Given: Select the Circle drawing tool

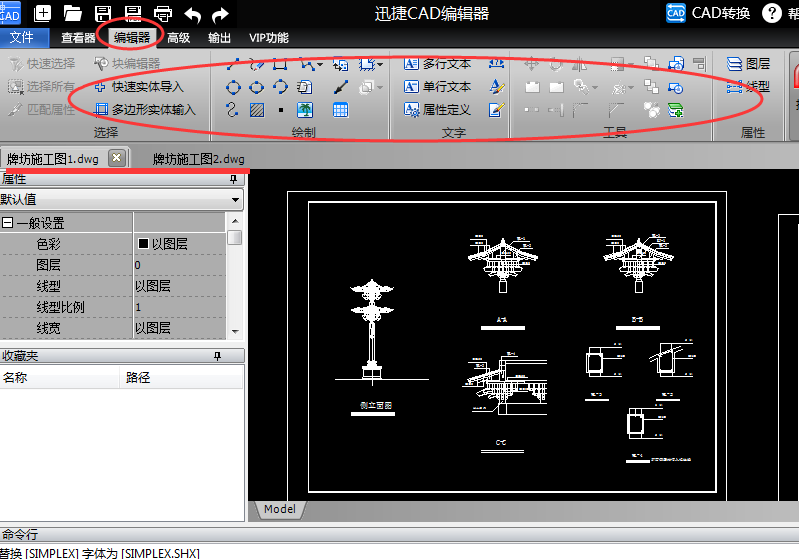Looking at the screenshot, I should (233, 87).
